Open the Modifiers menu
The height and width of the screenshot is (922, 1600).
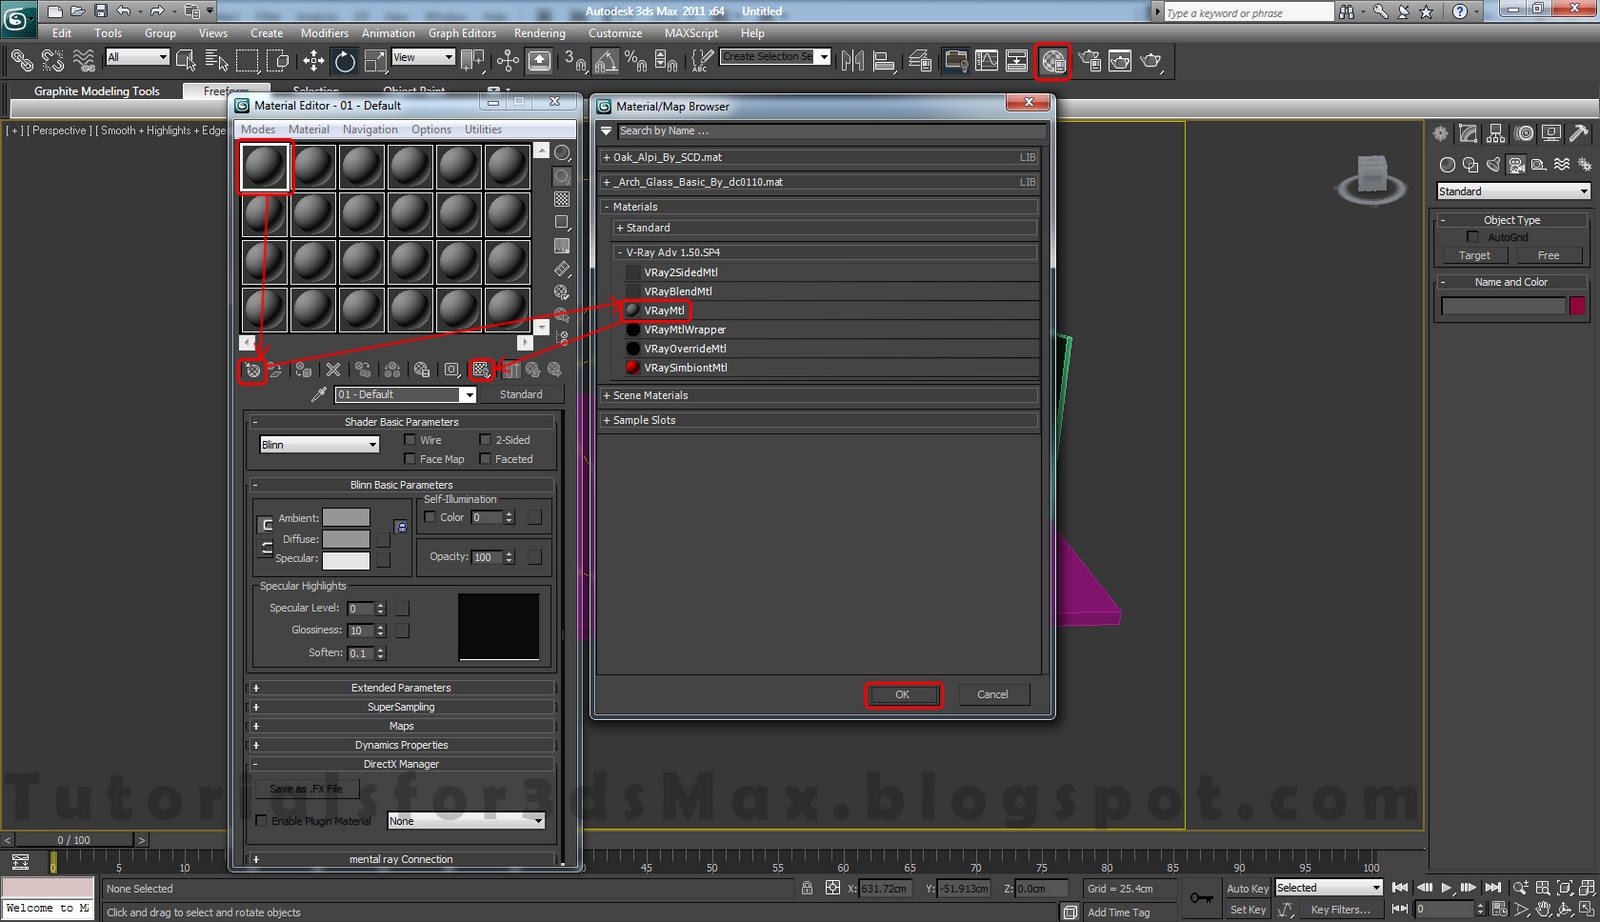(x=324, y=33)
